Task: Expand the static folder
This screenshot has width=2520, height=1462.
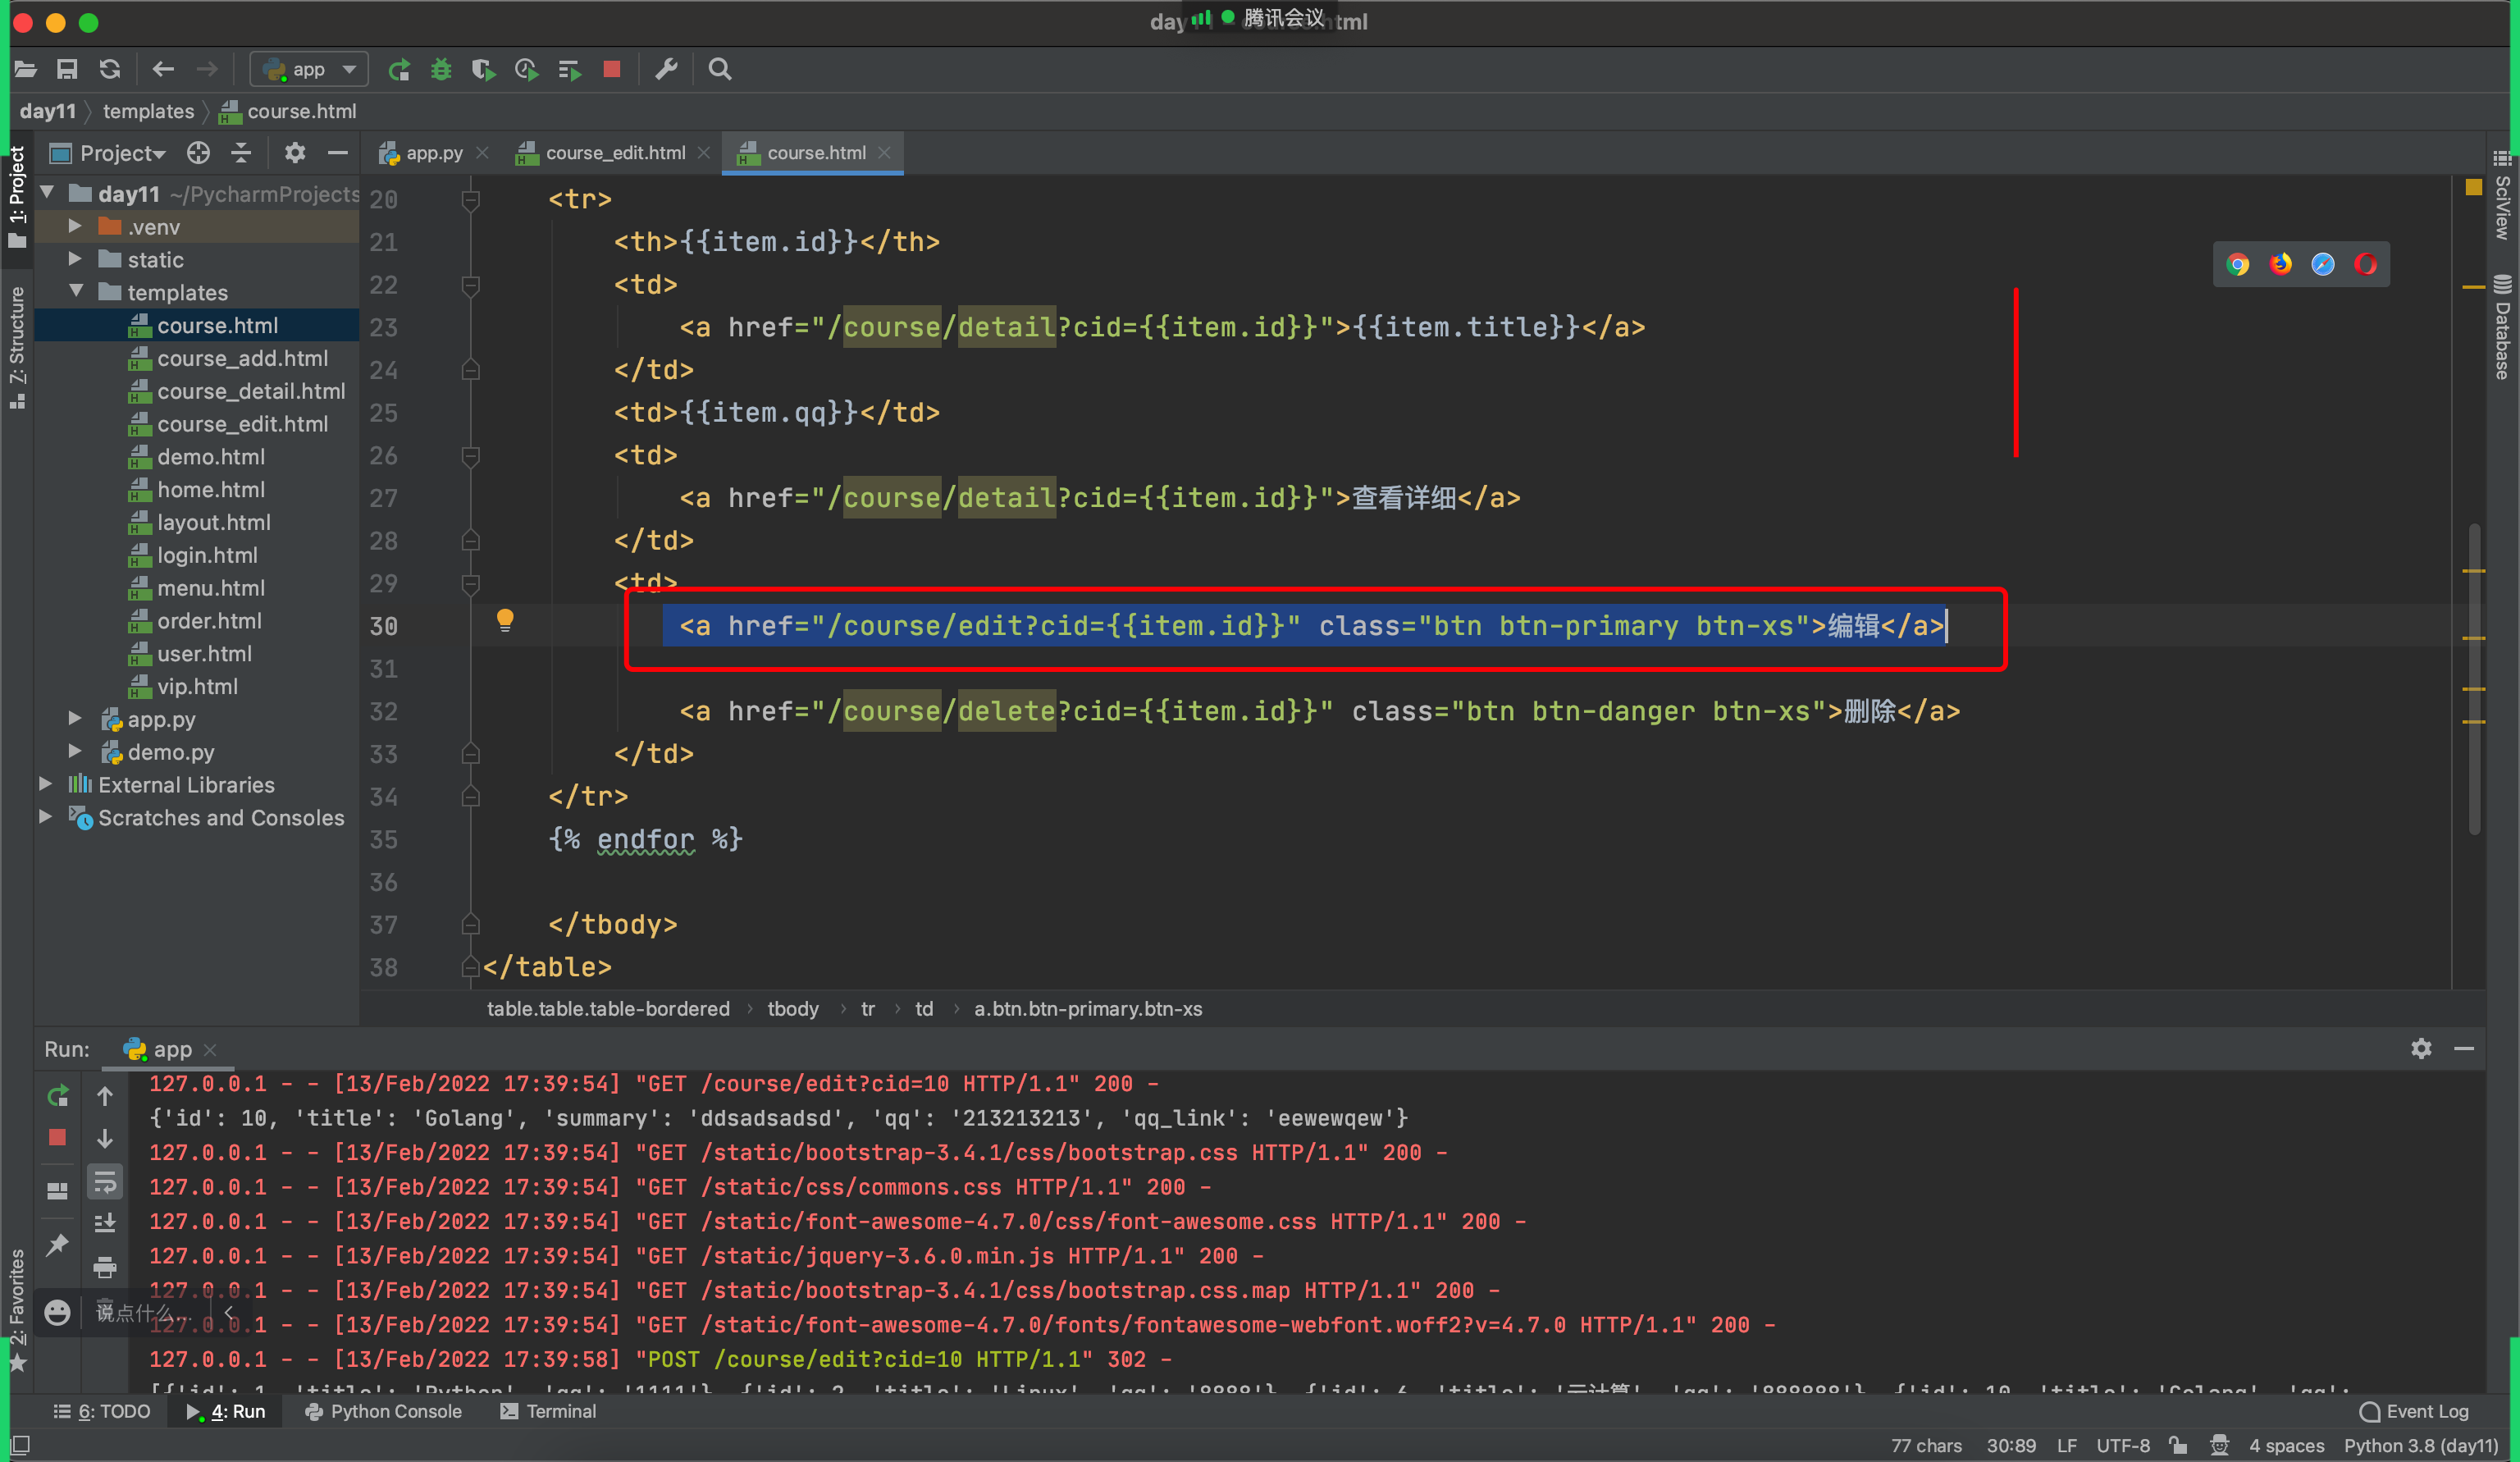Action: (x=75, y=259)
